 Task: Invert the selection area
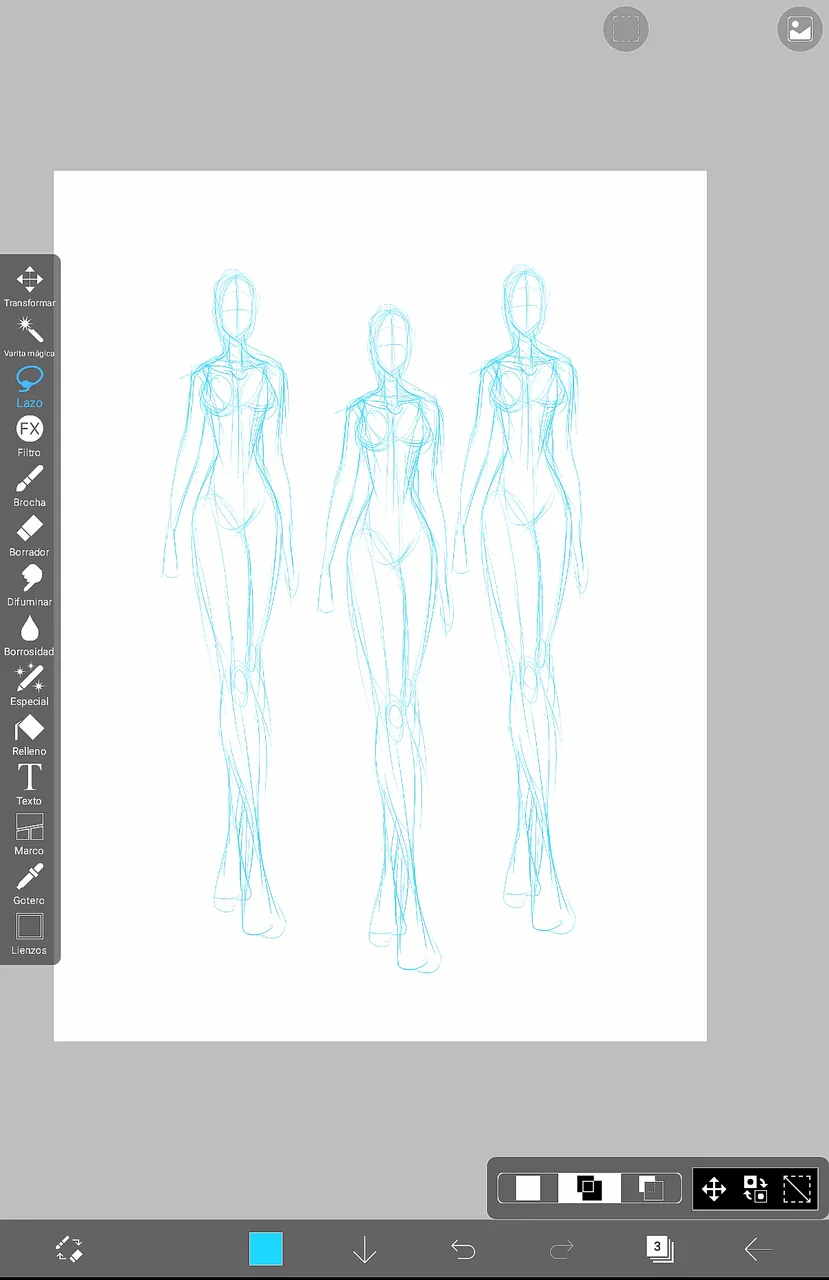[755, 1189]
